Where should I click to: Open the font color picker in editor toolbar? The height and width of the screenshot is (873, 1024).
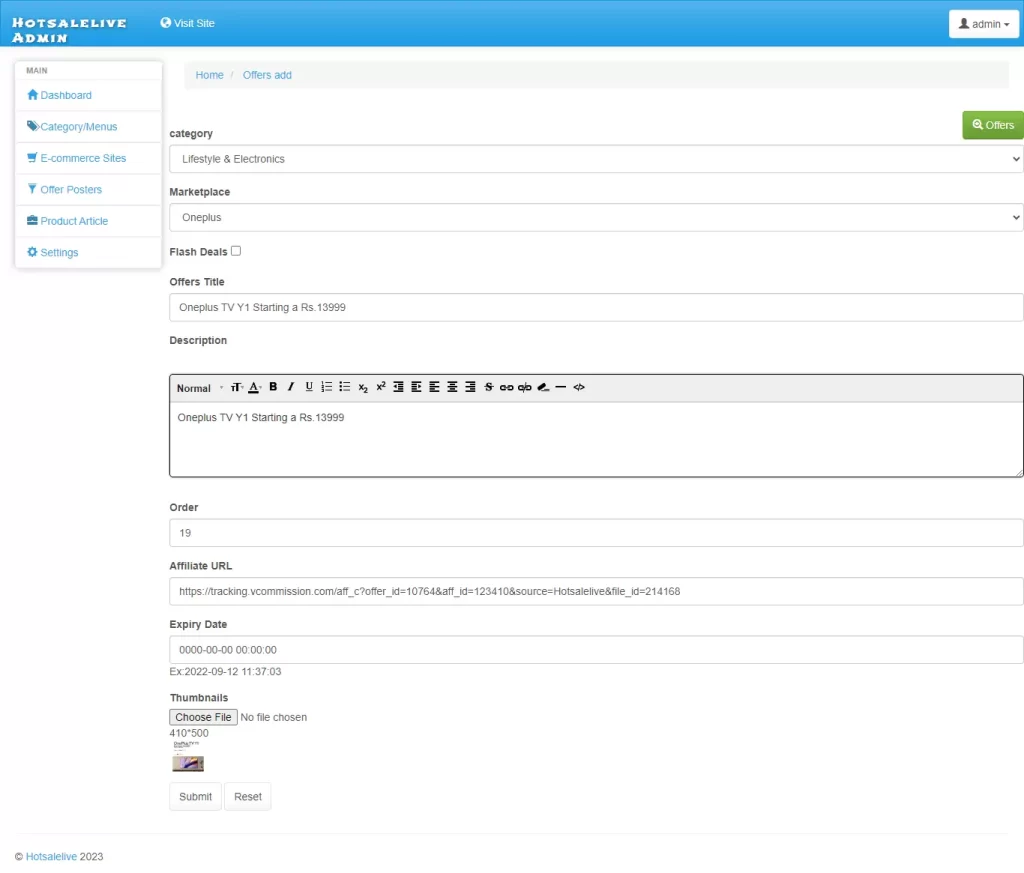click(255, 387)
